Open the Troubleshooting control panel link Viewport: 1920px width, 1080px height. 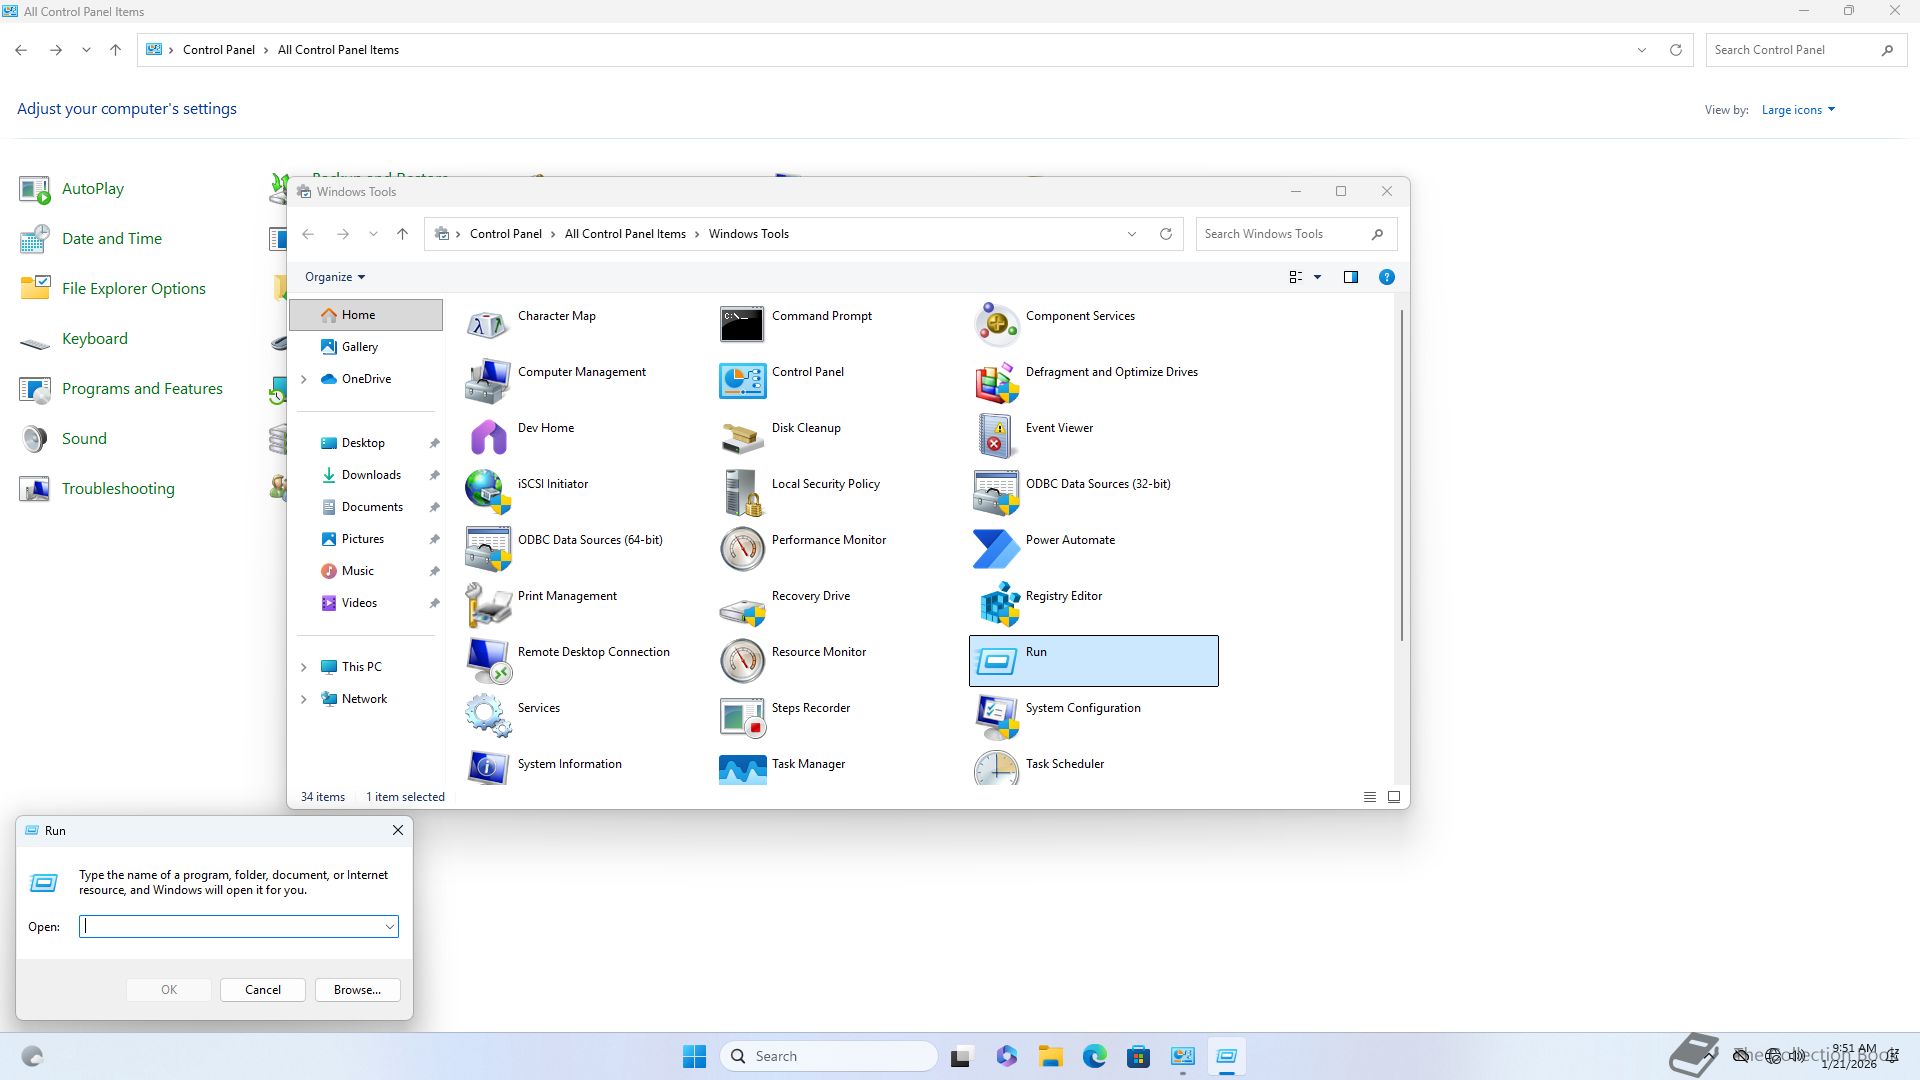pos(118,489)
